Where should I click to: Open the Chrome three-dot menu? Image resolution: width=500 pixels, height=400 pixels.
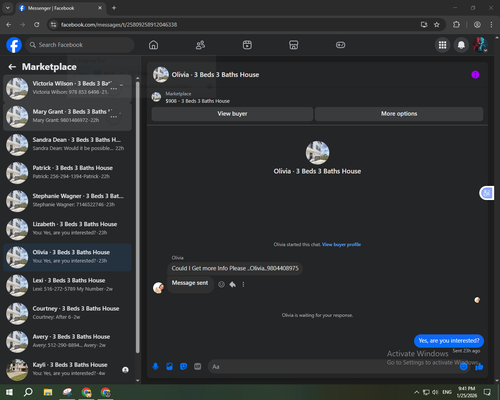491,25
